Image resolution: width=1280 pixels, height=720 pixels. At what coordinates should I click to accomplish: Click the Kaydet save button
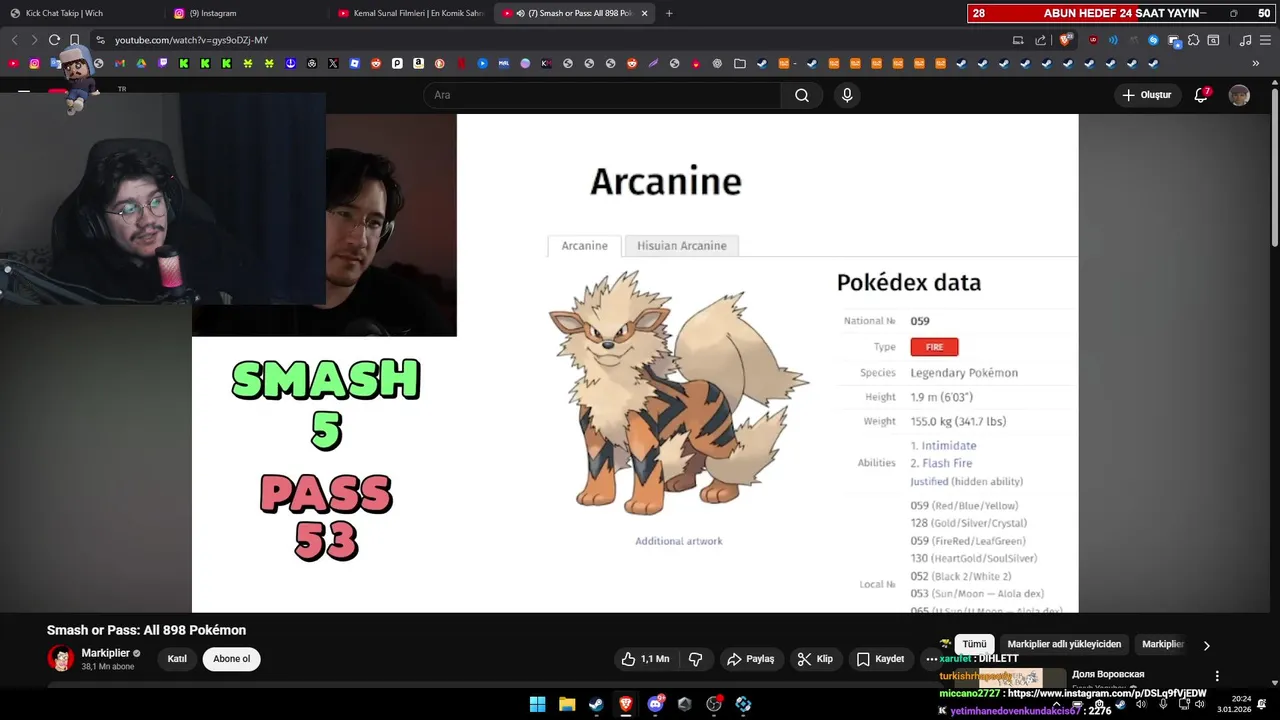point(881,659)
